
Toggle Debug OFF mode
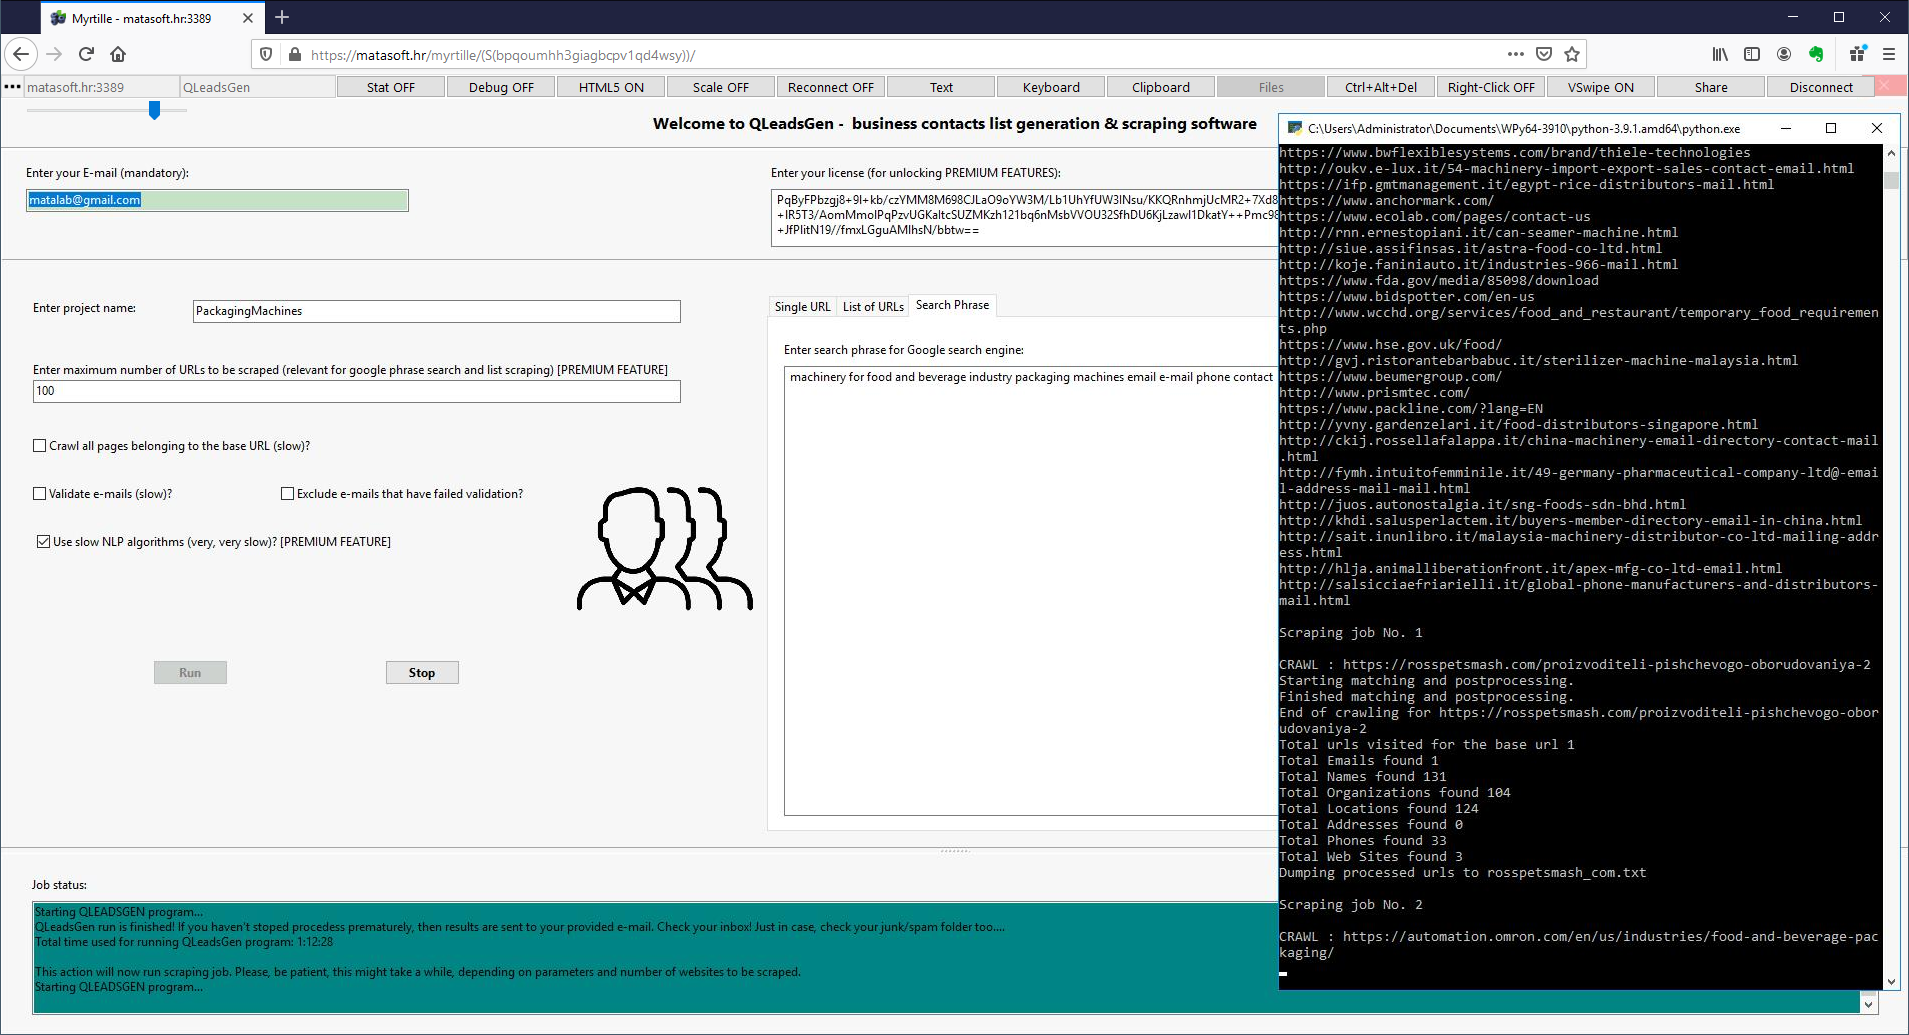501,87
